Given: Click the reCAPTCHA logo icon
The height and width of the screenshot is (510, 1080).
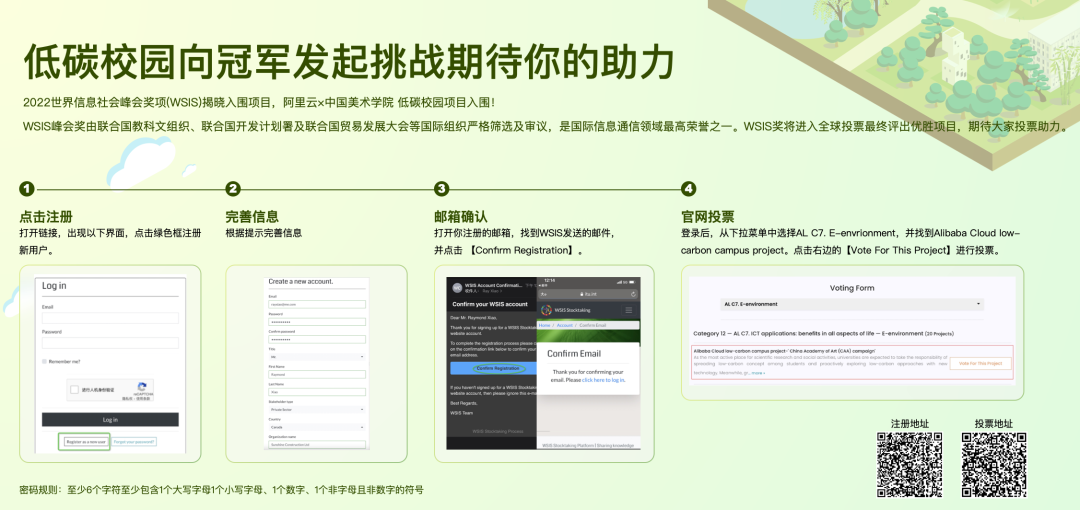Looking at the screenshot, I should click(142, 387).
